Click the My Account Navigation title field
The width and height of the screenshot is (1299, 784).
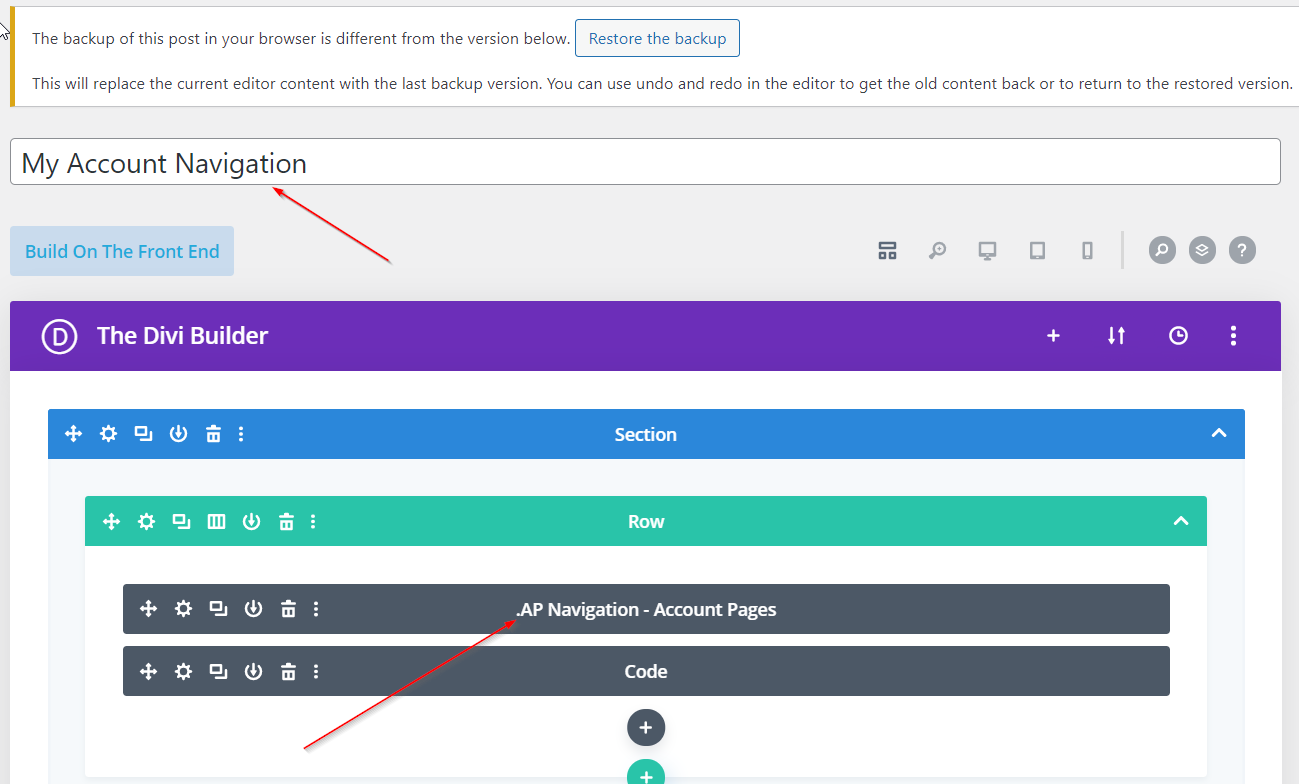click(645, 162)
